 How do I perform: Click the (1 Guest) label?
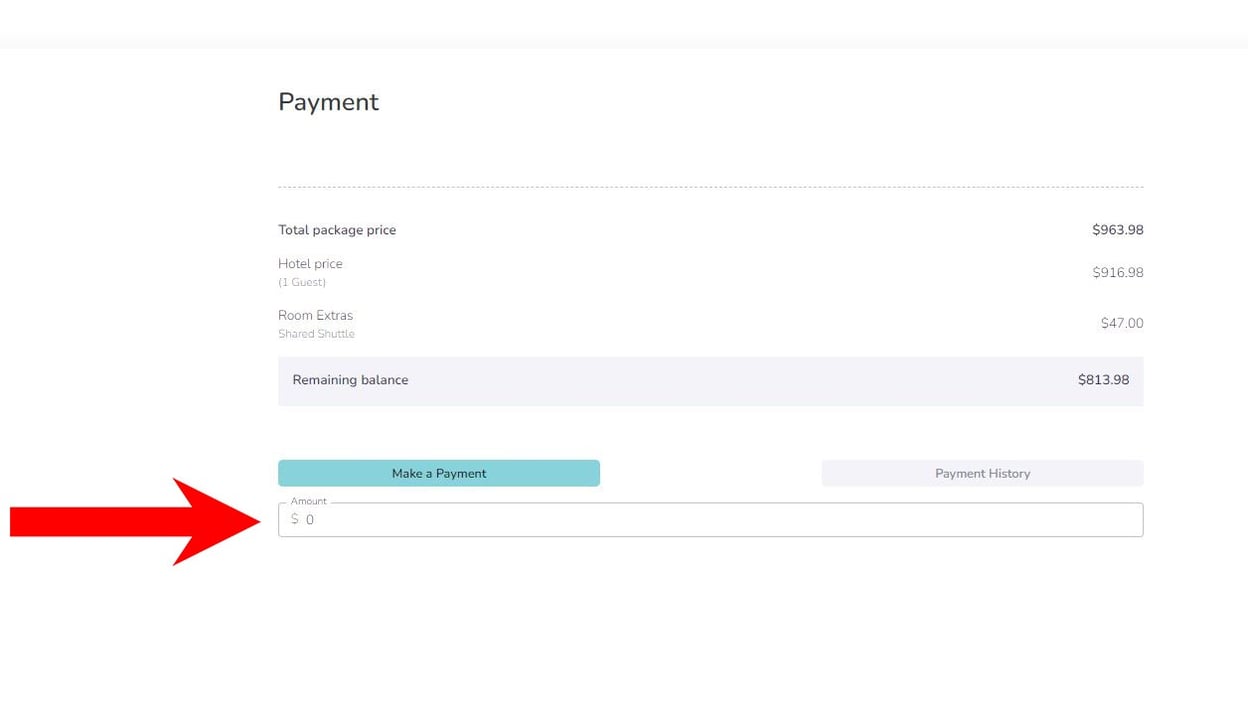(301, 282)
